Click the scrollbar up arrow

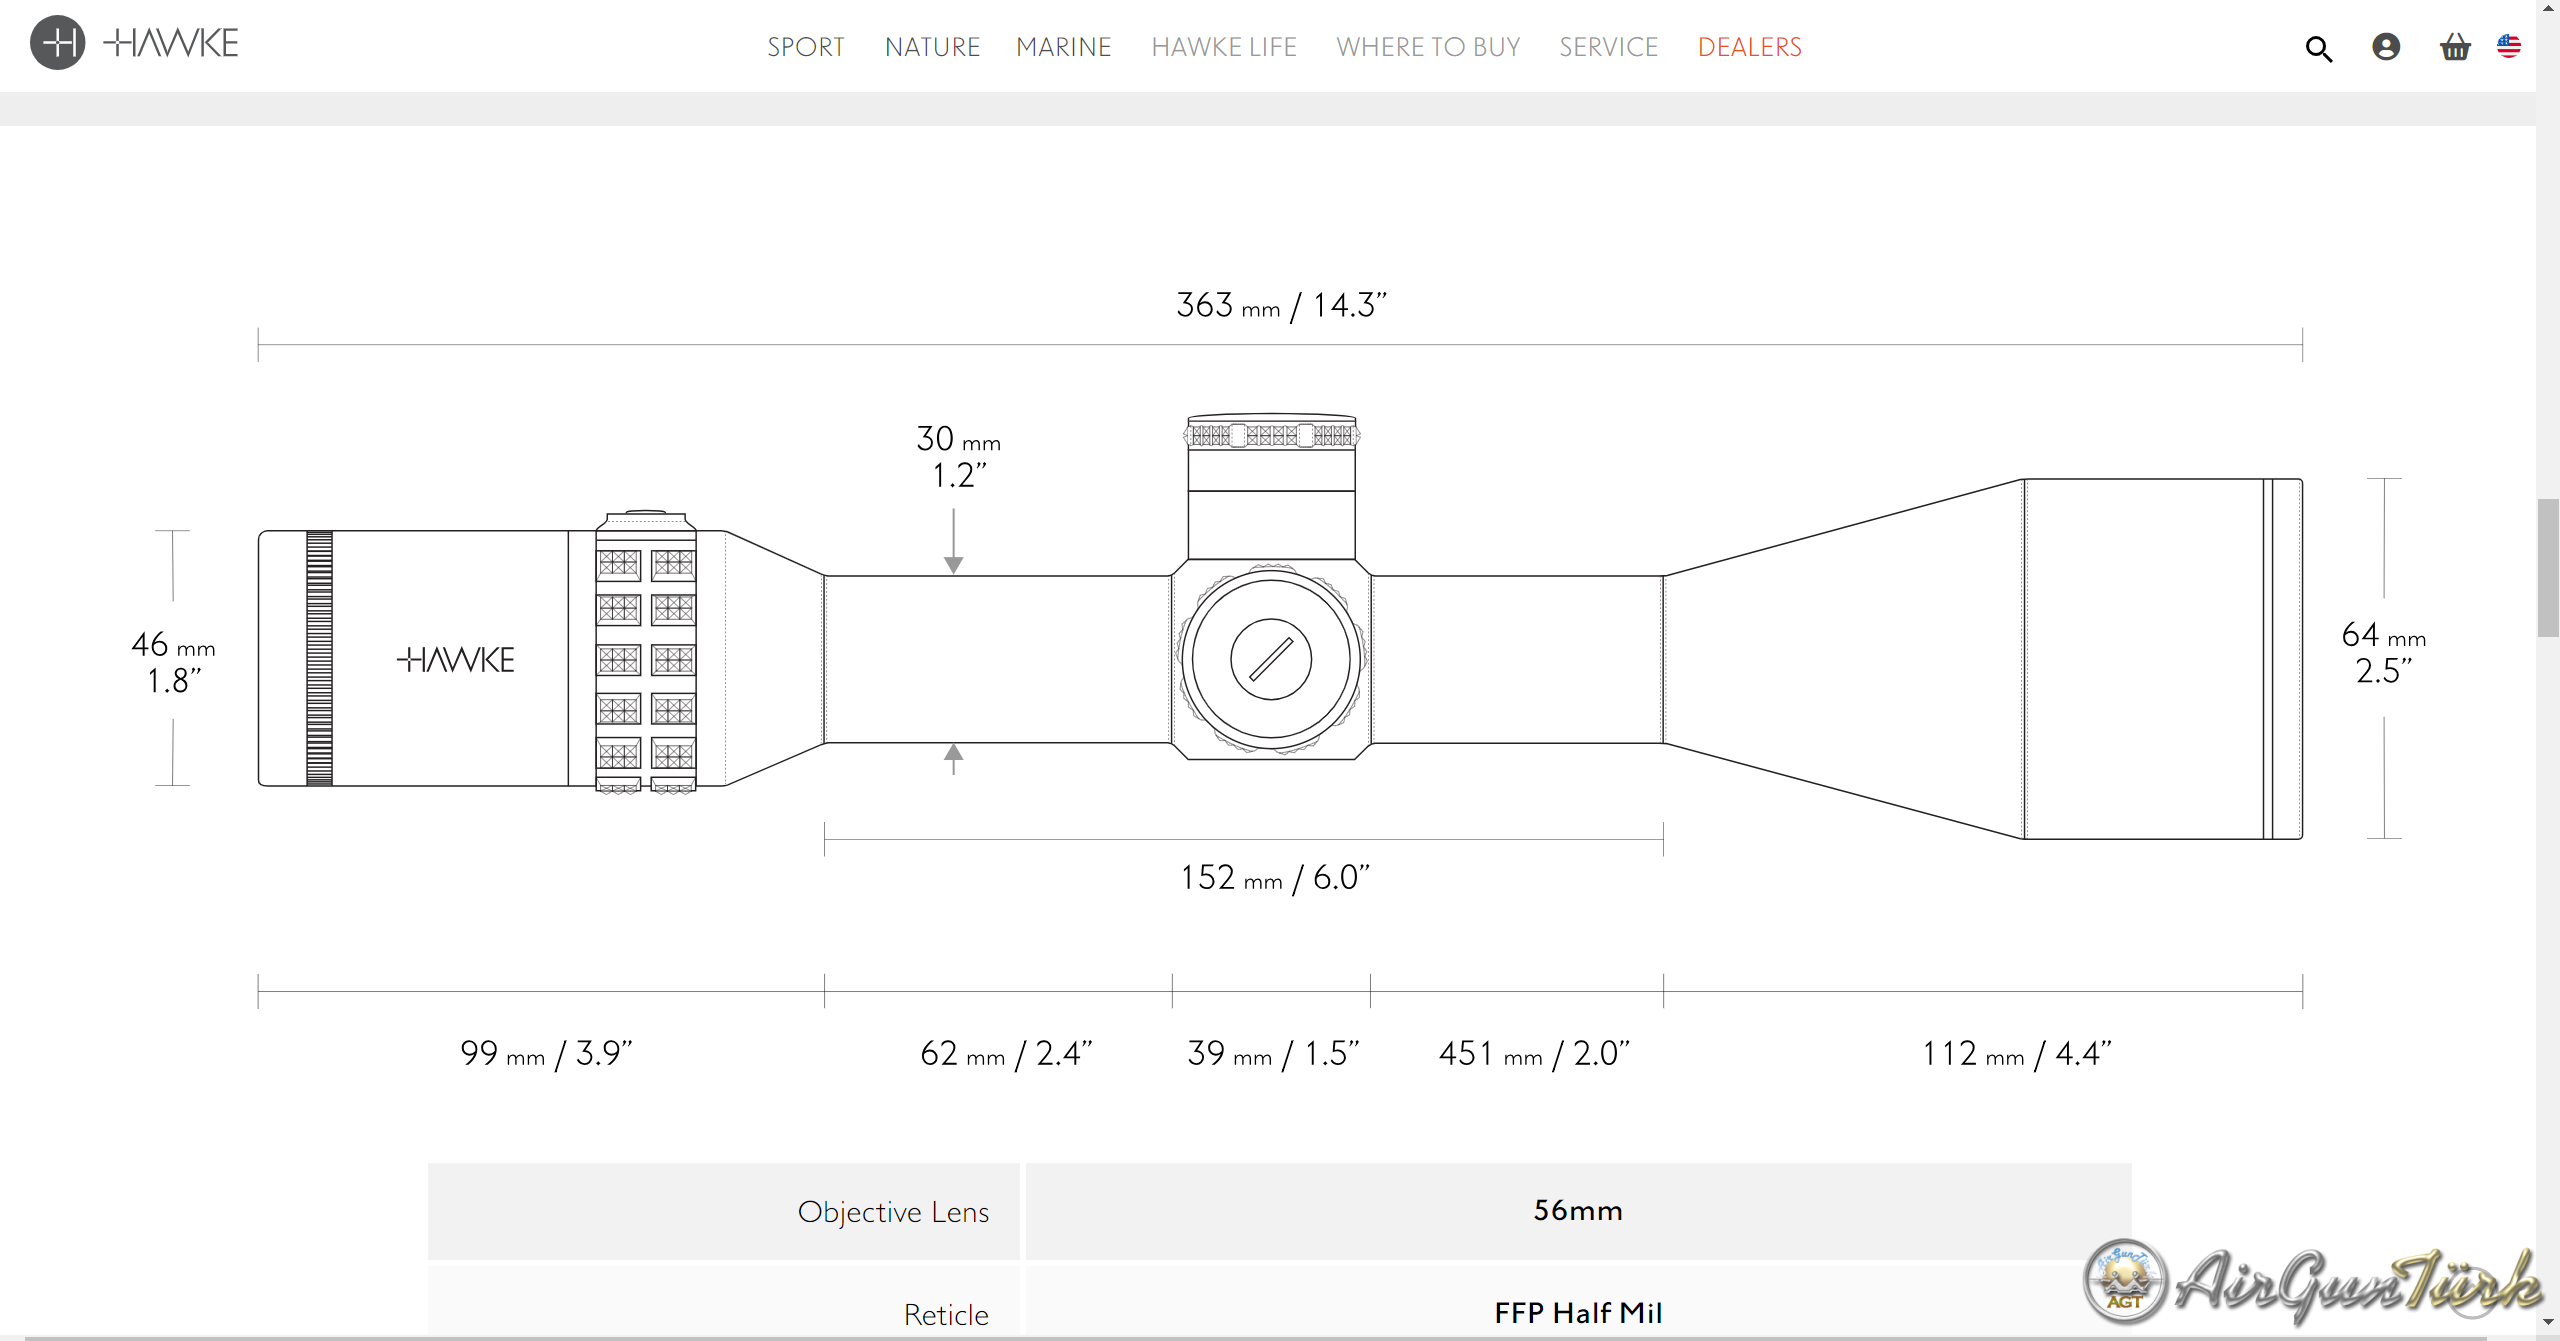(2548, 8)
